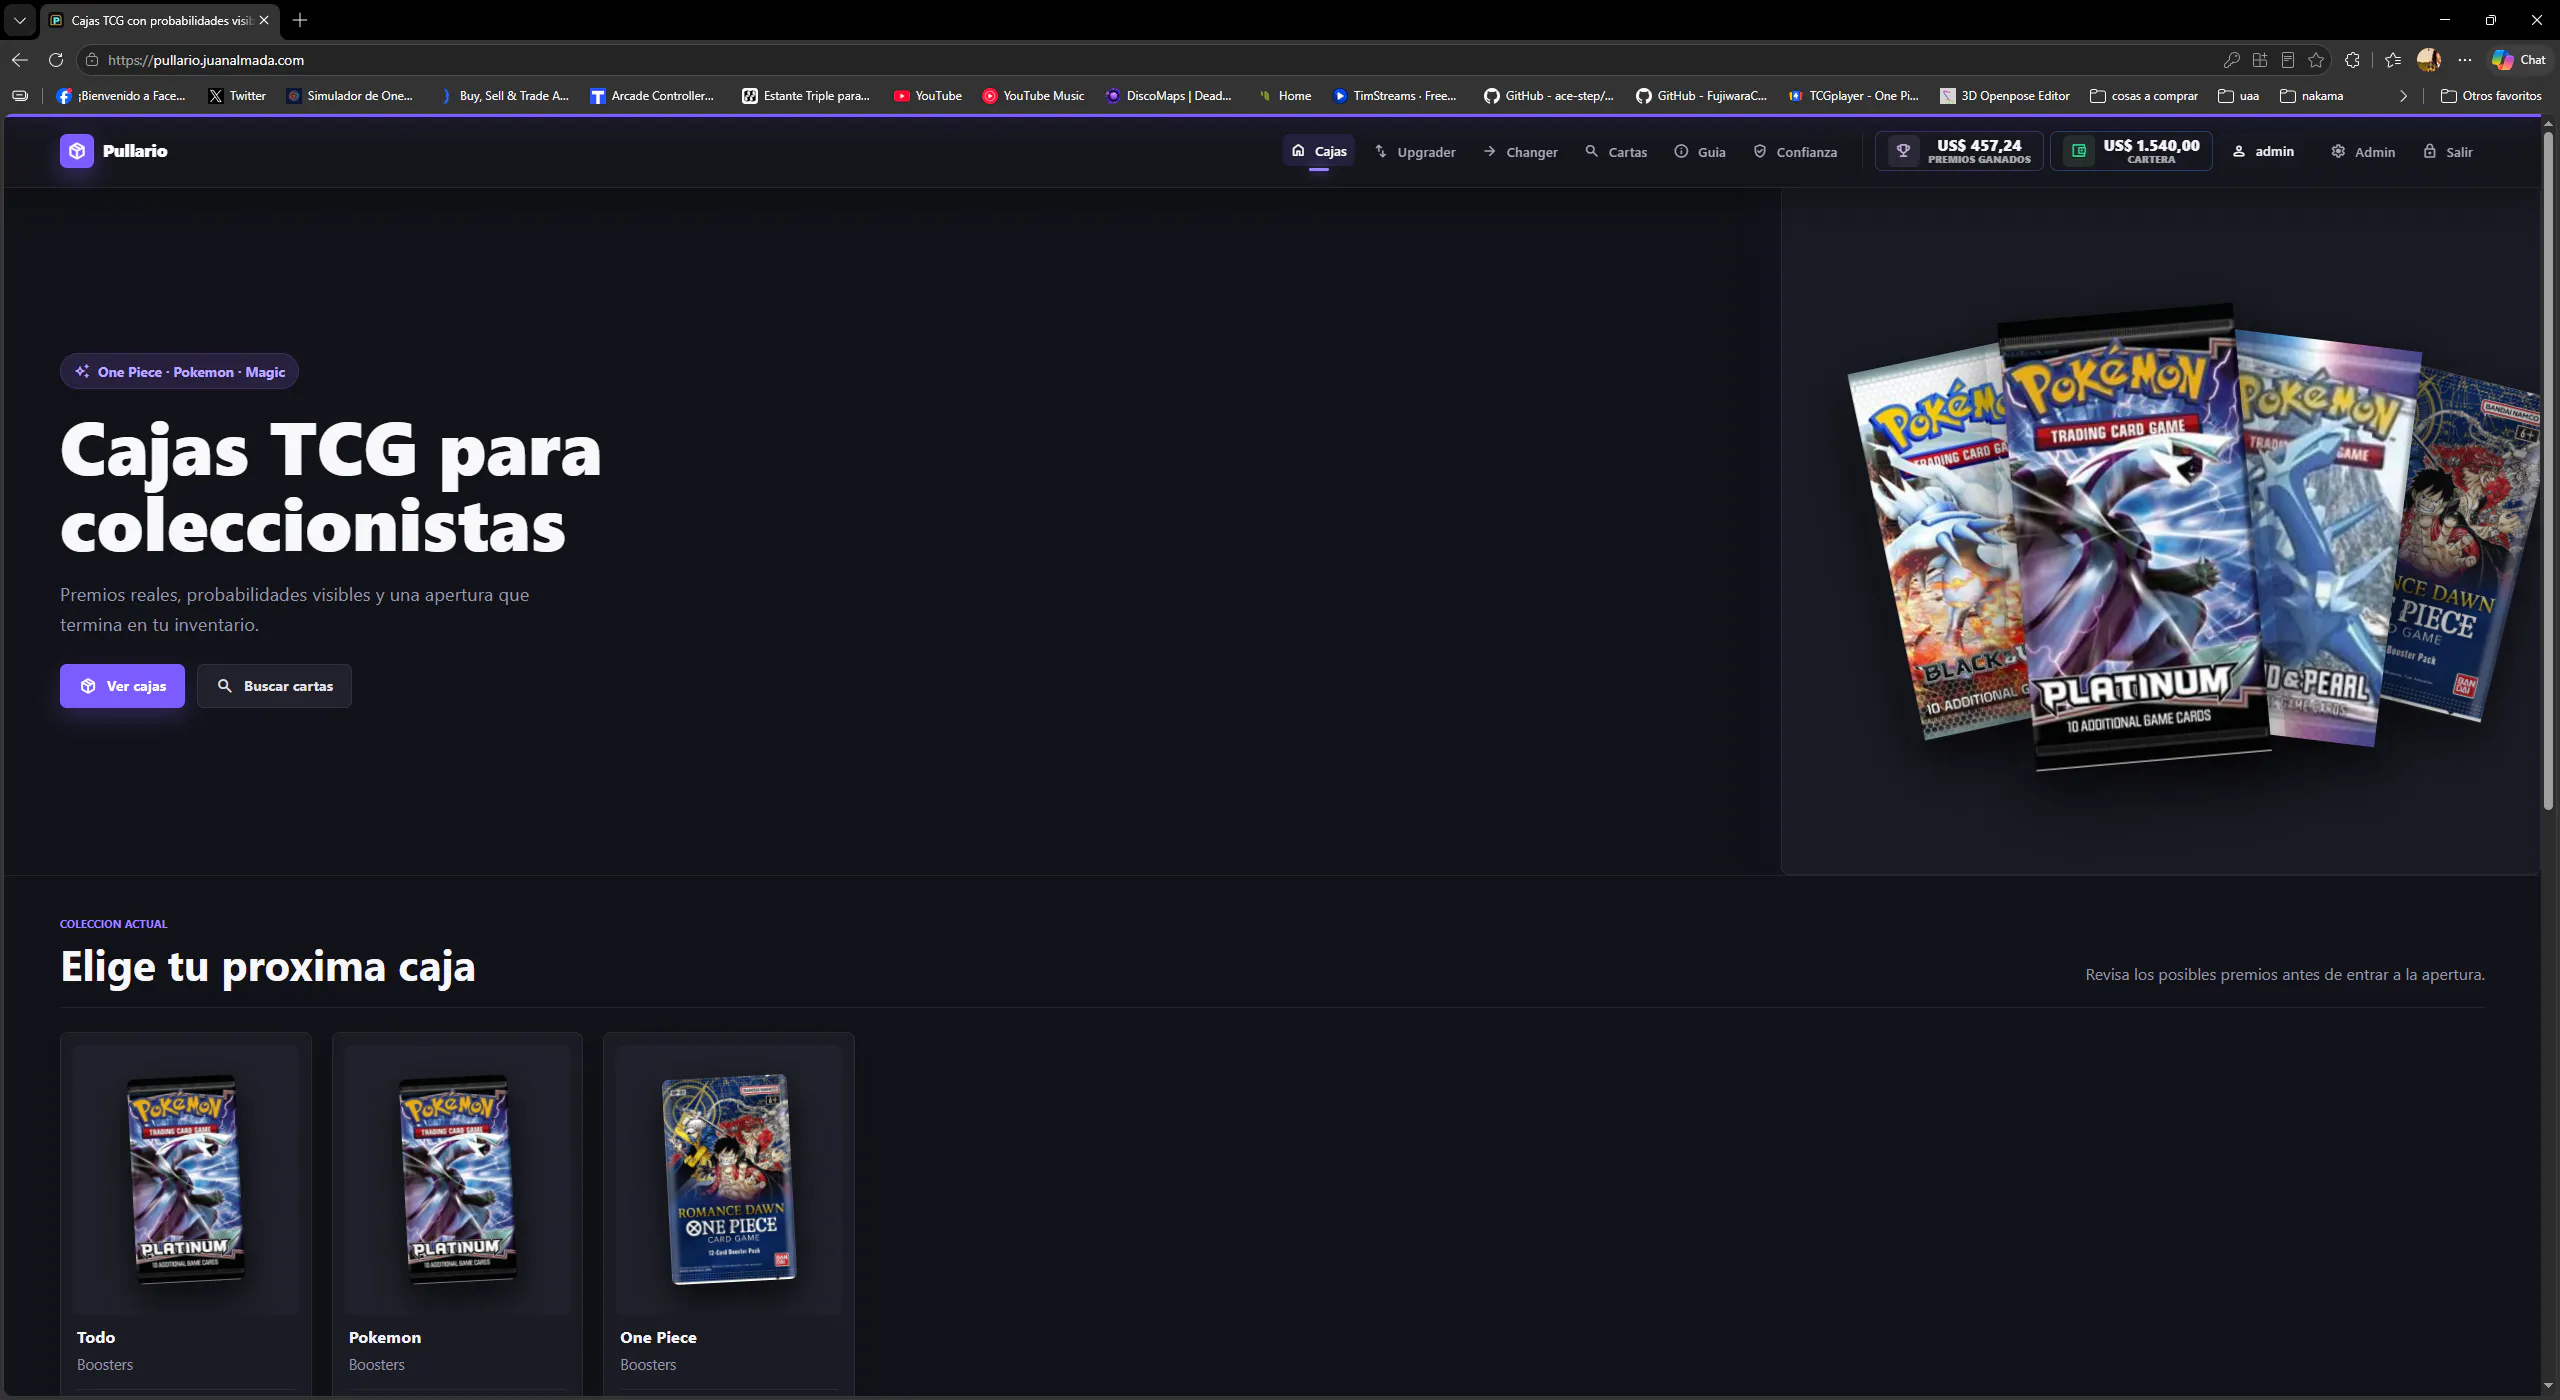Screen dimensions: 2560x1400
Task: Open the Copilot Chat button
Action: click(x=2519, y=60)
